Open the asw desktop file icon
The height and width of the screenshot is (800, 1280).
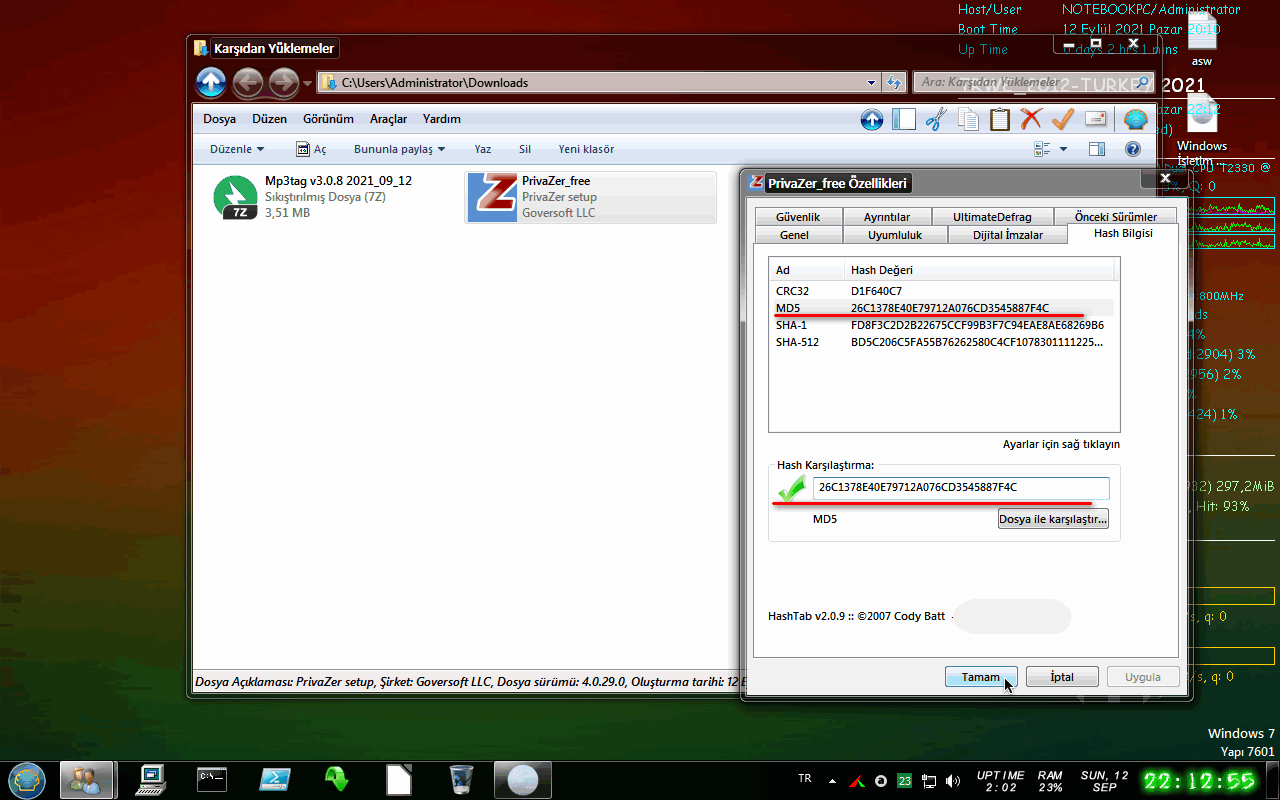[x=1202, y=38]
